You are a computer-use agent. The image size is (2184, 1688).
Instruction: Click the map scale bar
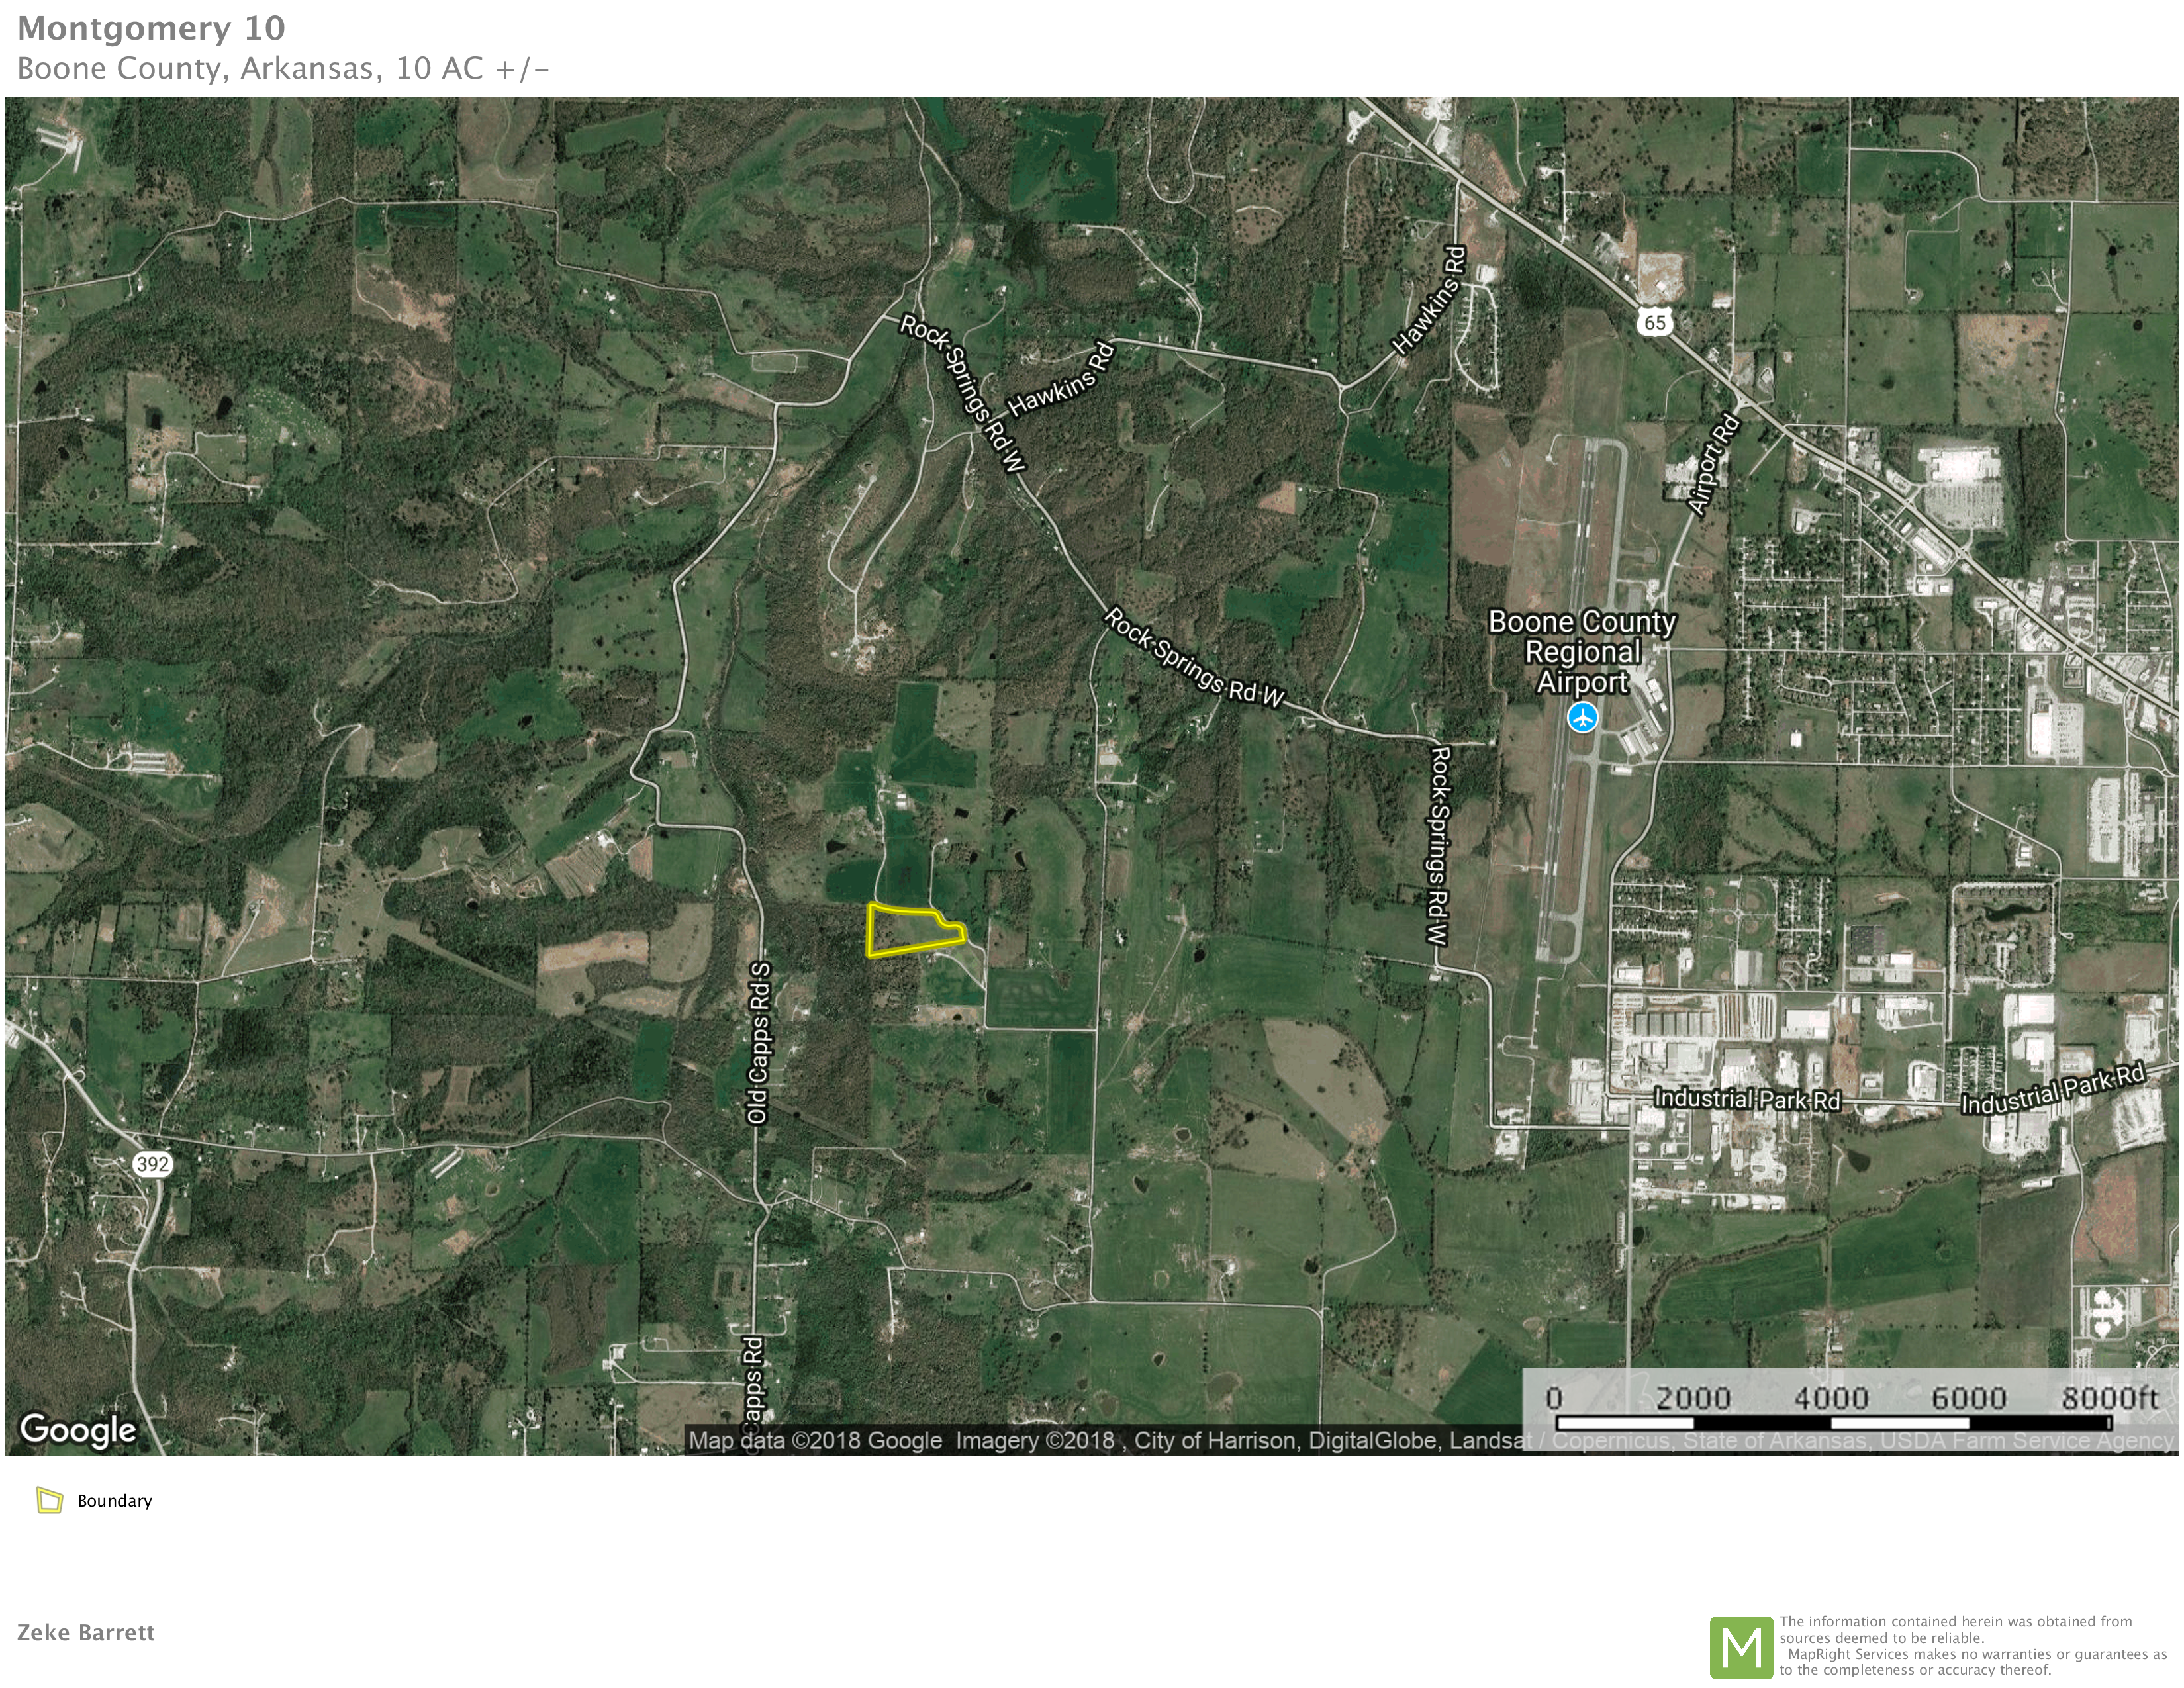click(x=1833, y=1422)
